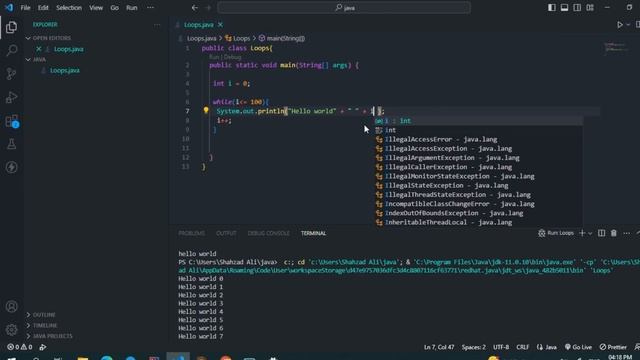
Task: Click the Loops breadcrumb class item
Action: 241,38
